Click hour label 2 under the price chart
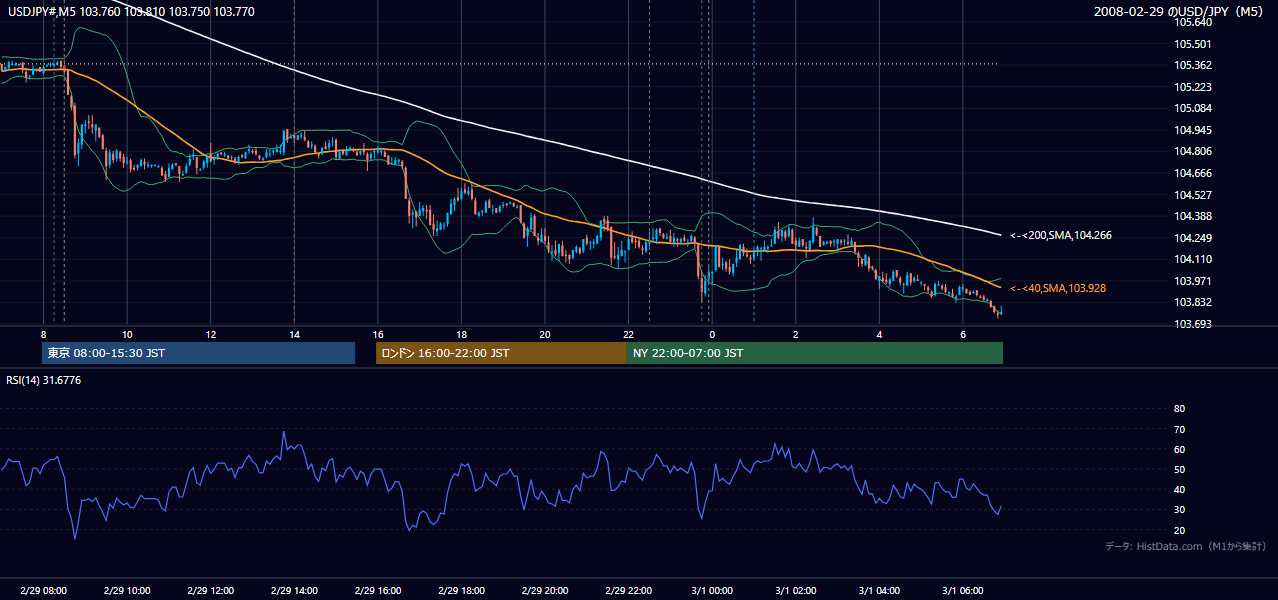This screenshot has width=1278, height=600. pyautogui.click(x=795, y=334)
